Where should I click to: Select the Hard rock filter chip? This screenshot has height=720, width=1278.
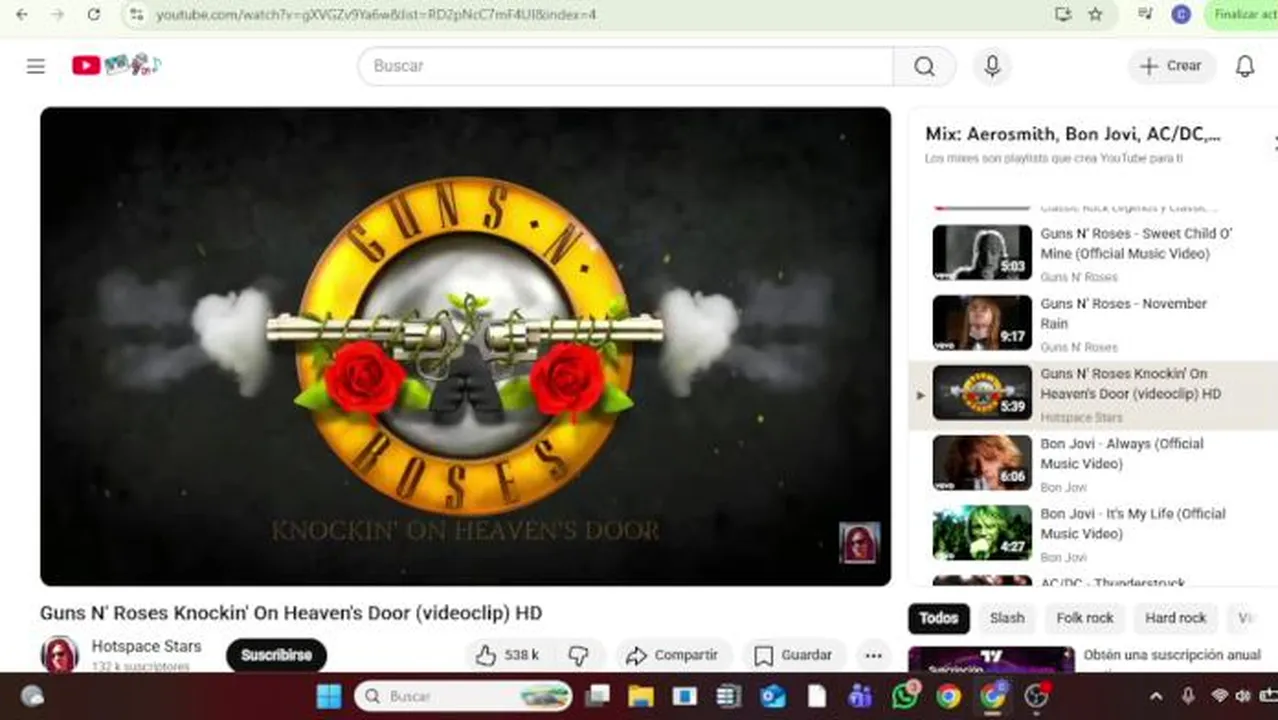pos(1176,618)
